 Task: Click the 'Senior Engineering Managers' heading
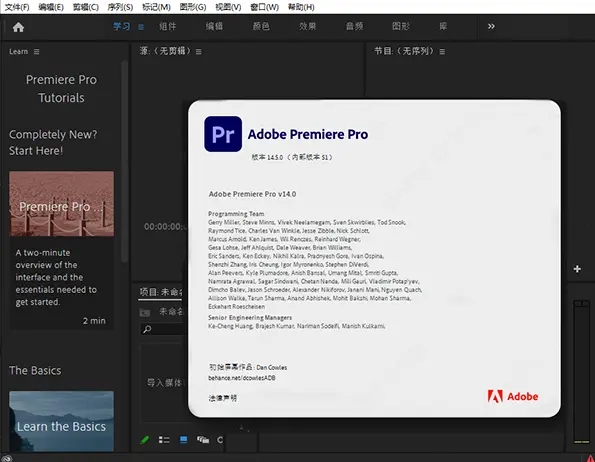[250, 317]
